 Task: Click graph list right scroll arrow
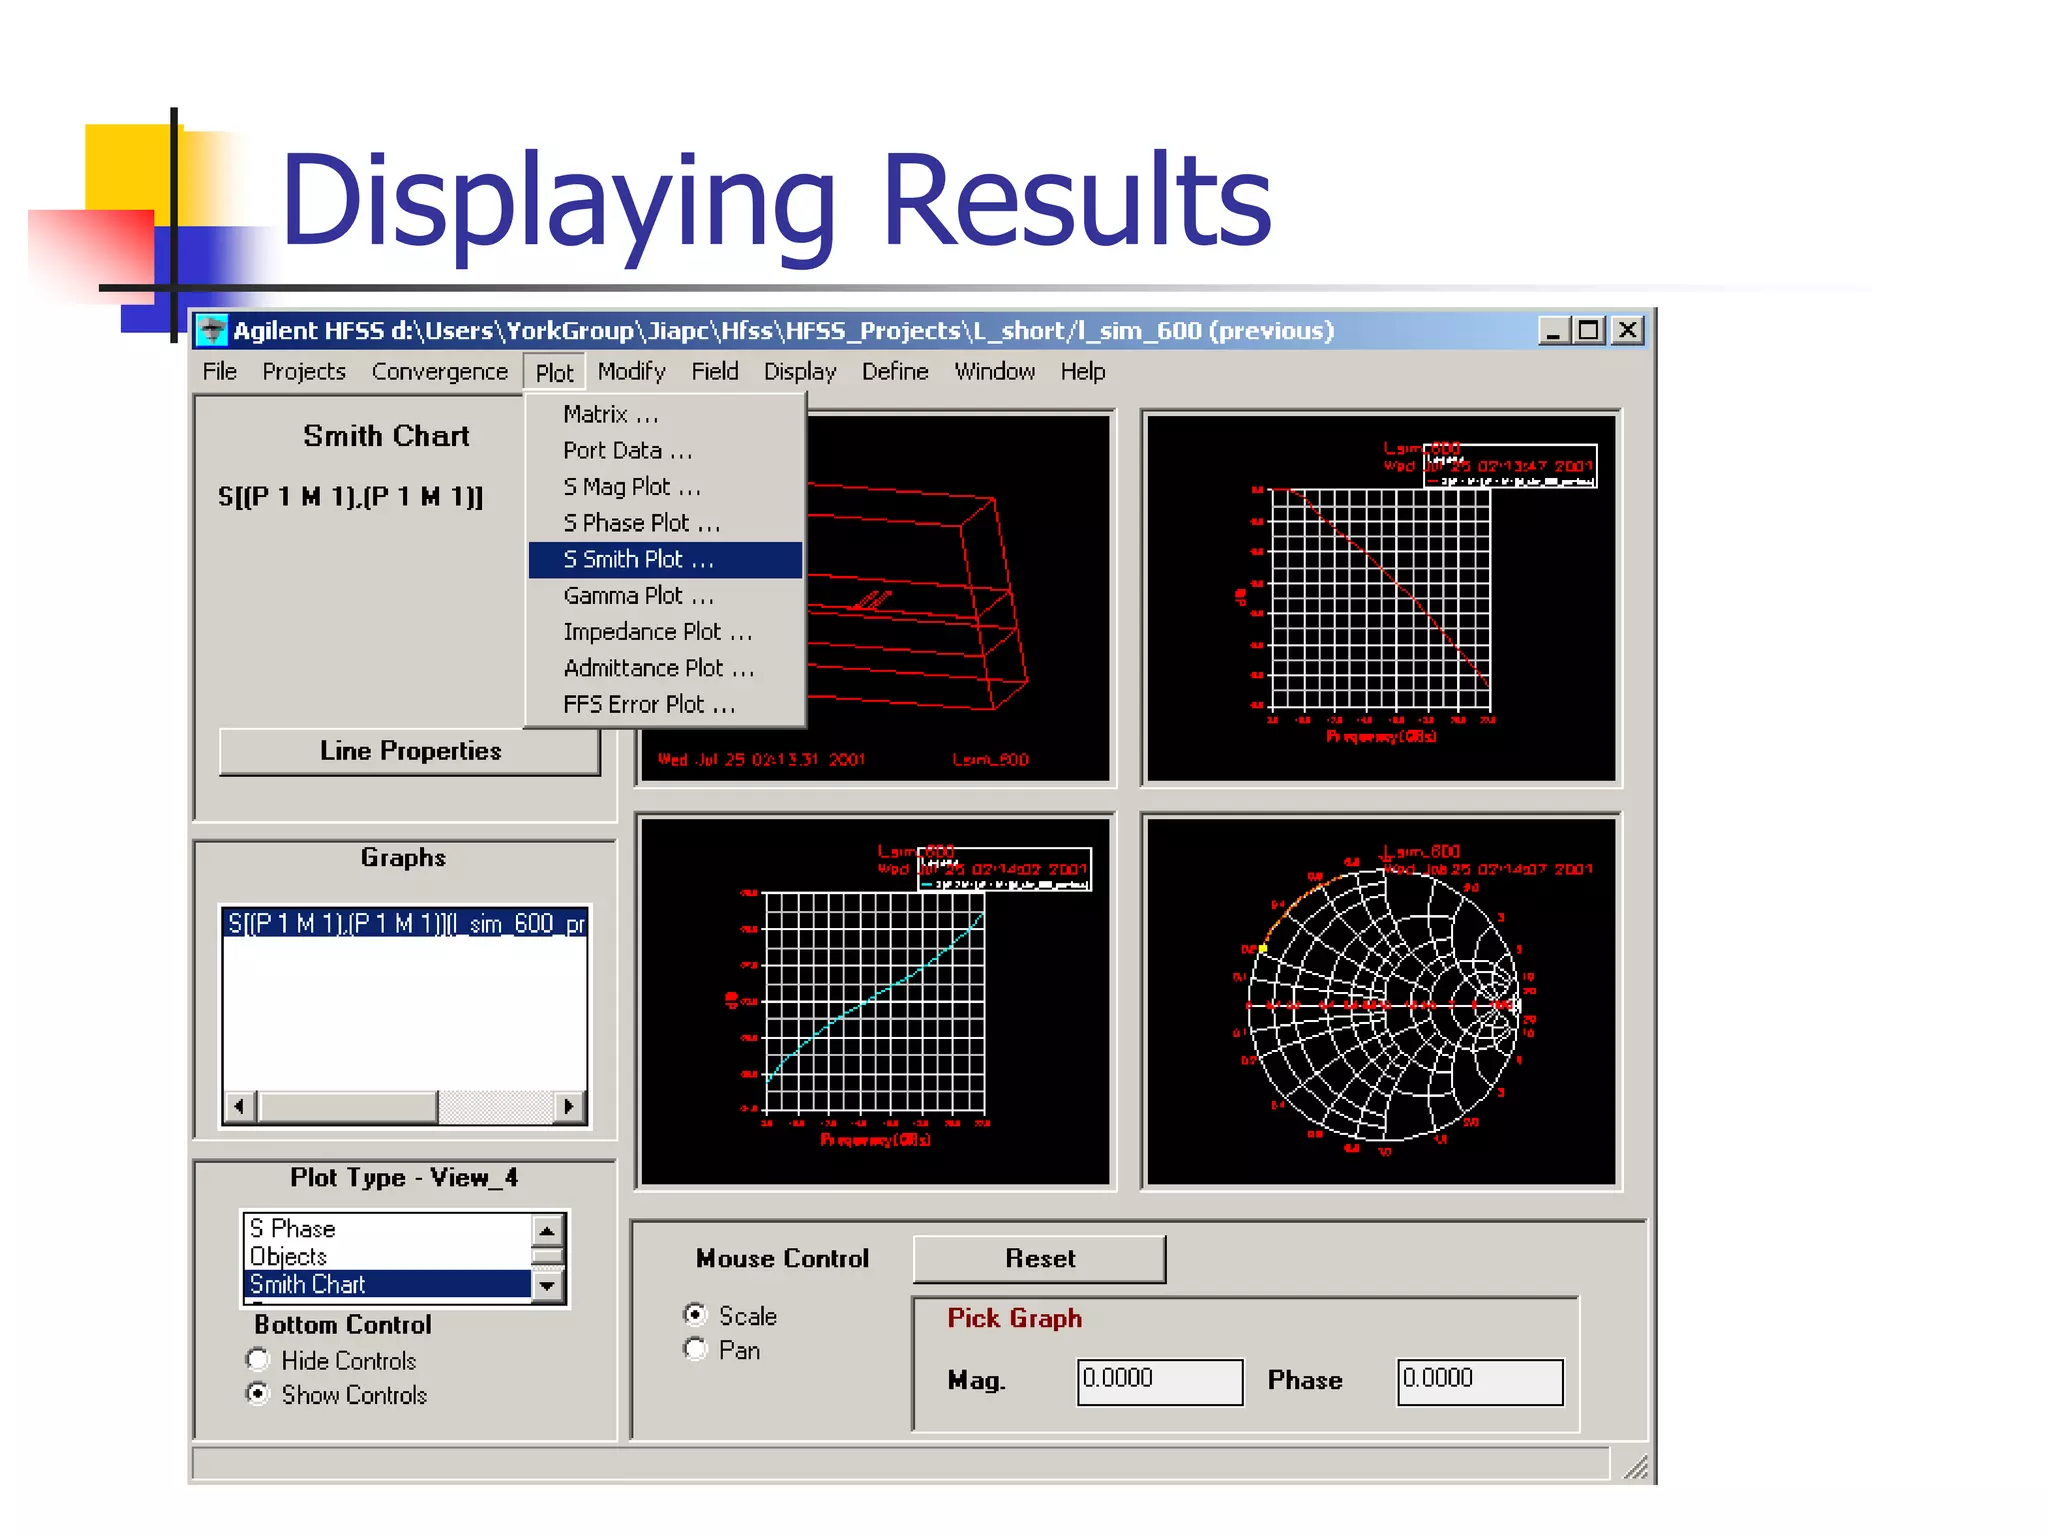click(569, 1106)
